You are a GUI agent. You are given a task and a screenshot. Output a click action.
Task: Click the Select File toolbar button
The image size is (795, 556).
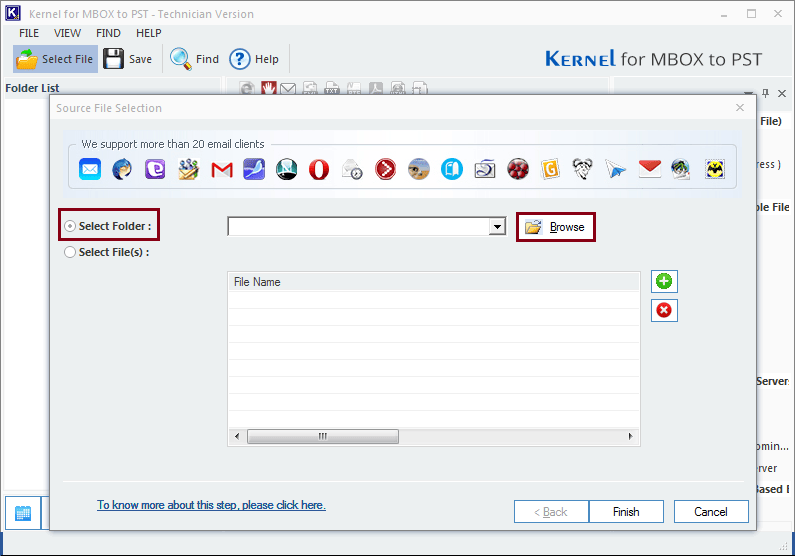pos(55,59)
